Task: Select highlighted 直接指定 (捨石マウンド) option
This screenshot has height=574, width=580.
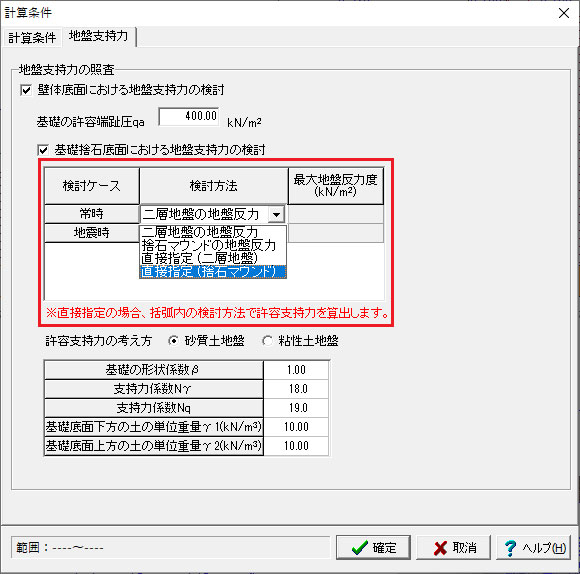Action: pos(213,271)
